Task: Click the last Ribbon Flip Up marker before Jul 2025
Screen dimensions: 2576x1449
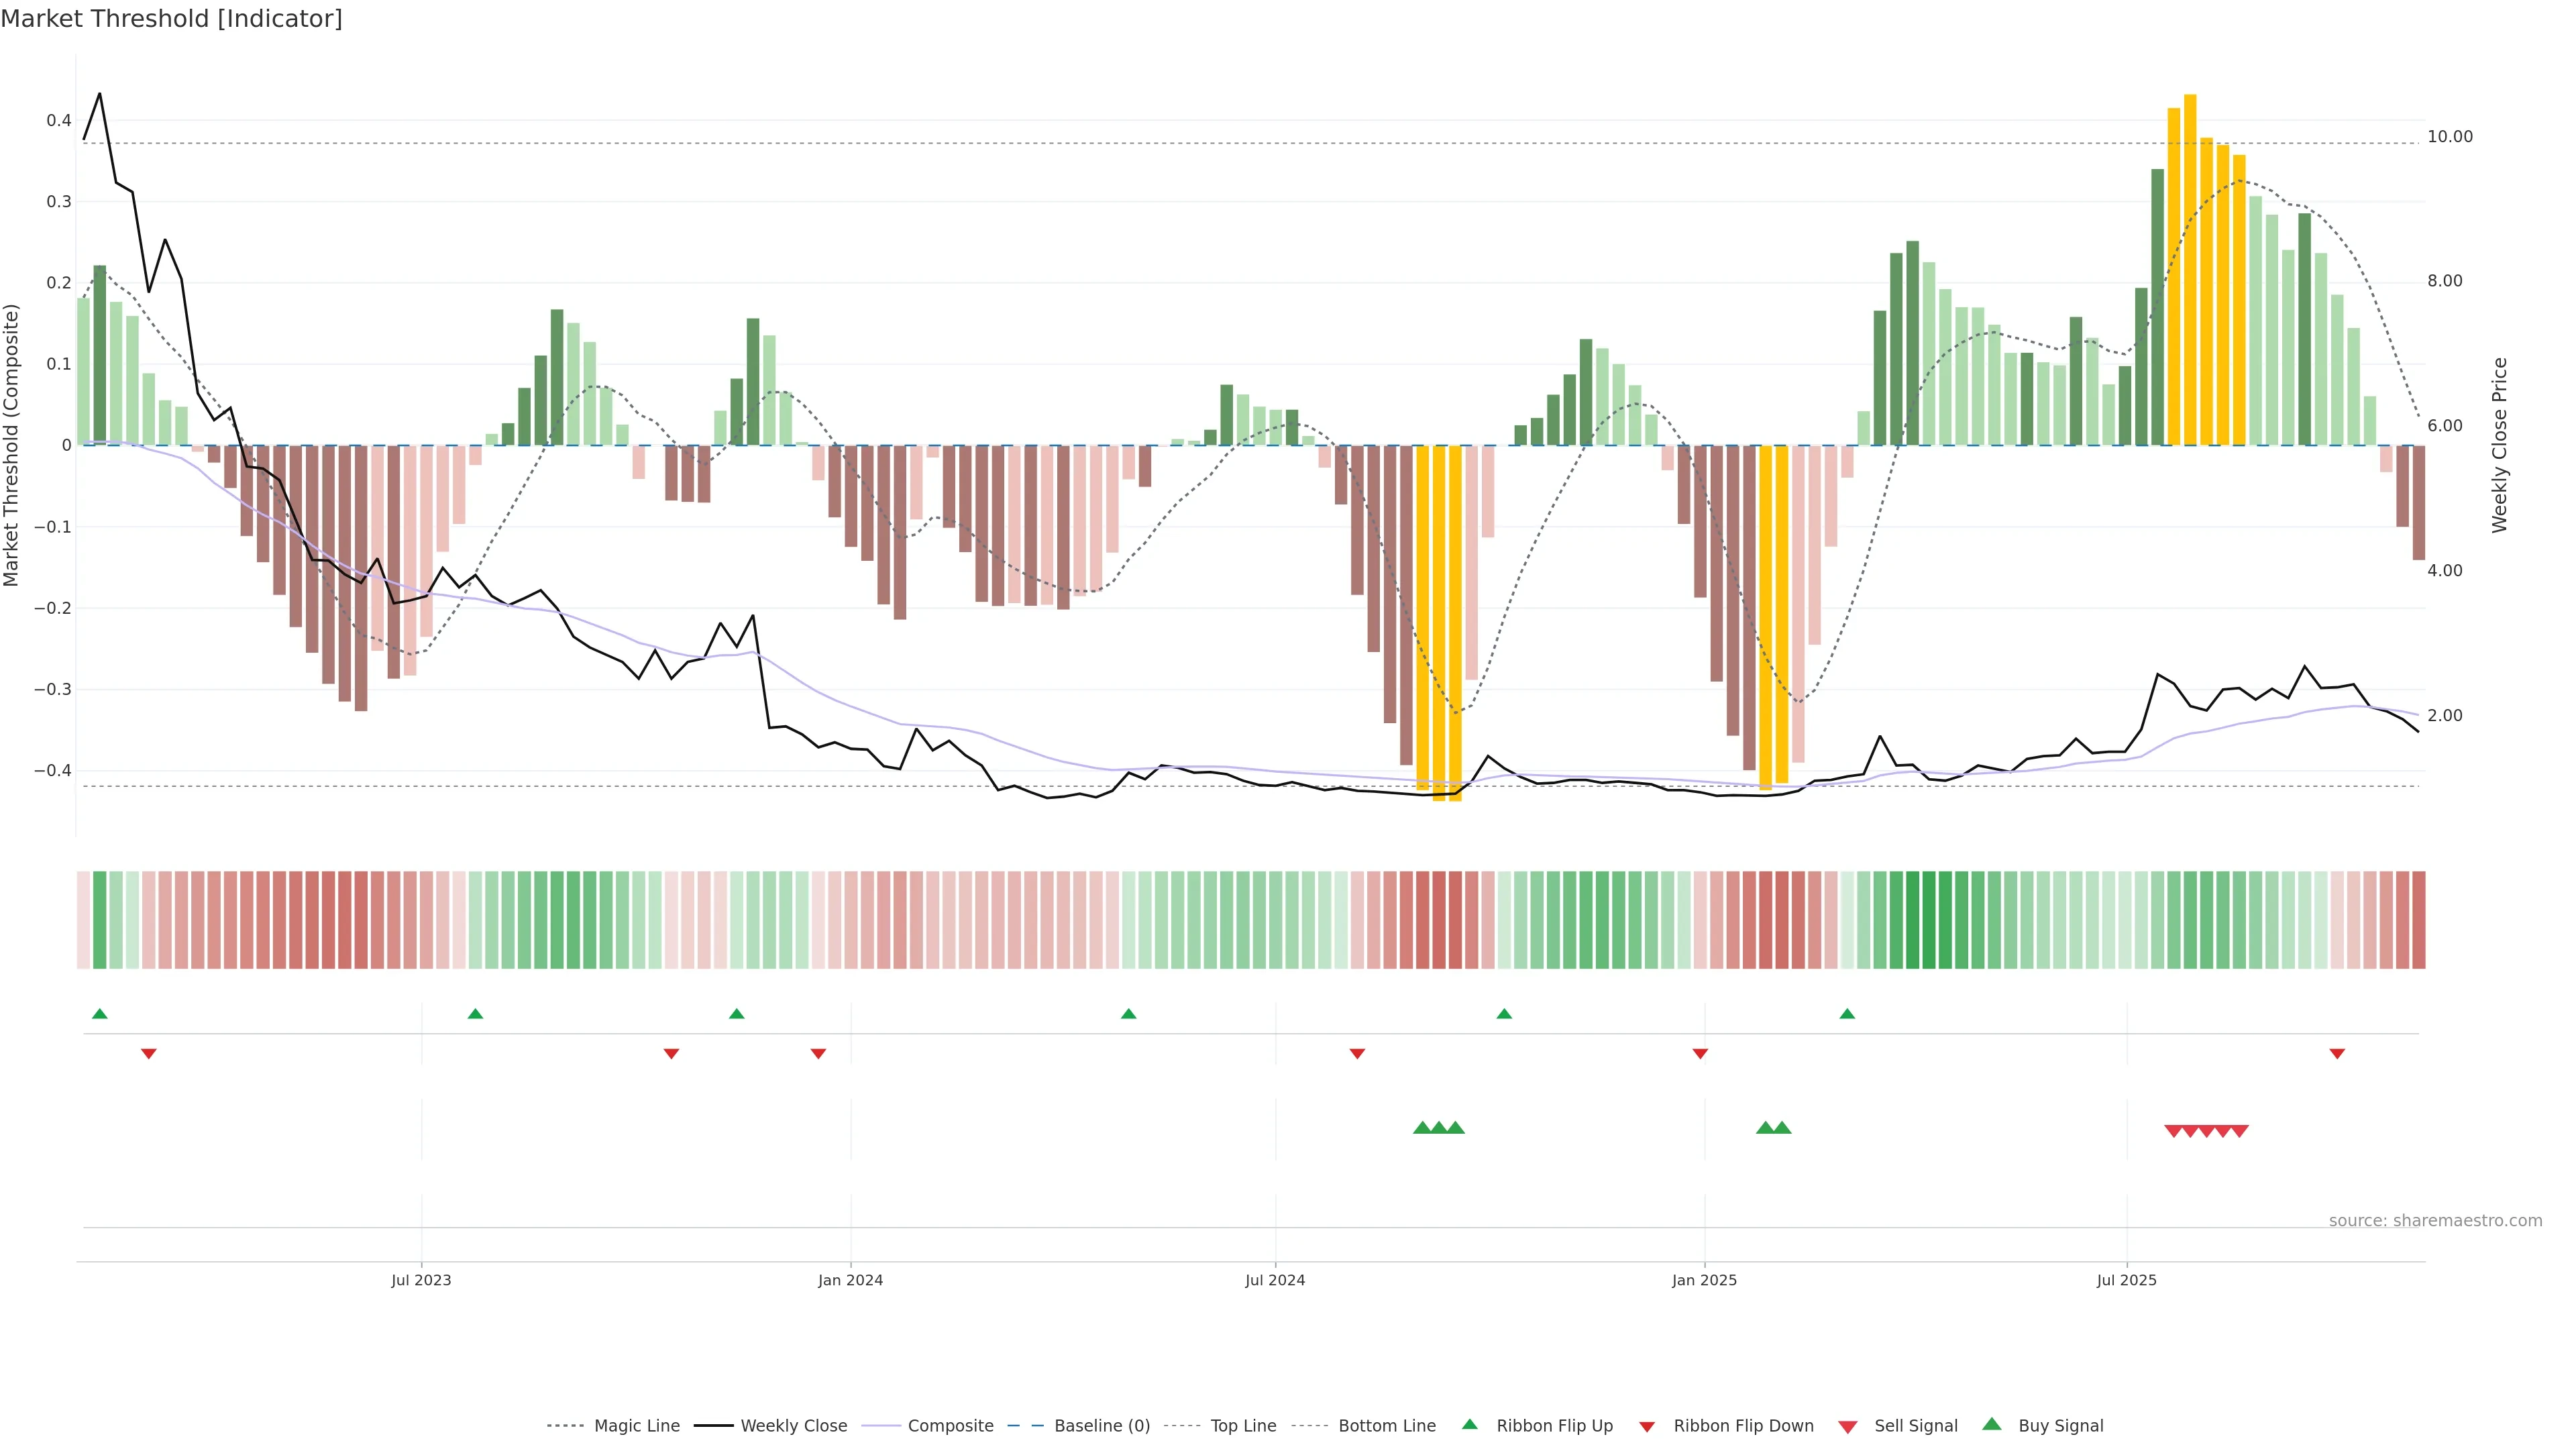Action: (x=1847, y=1014)
